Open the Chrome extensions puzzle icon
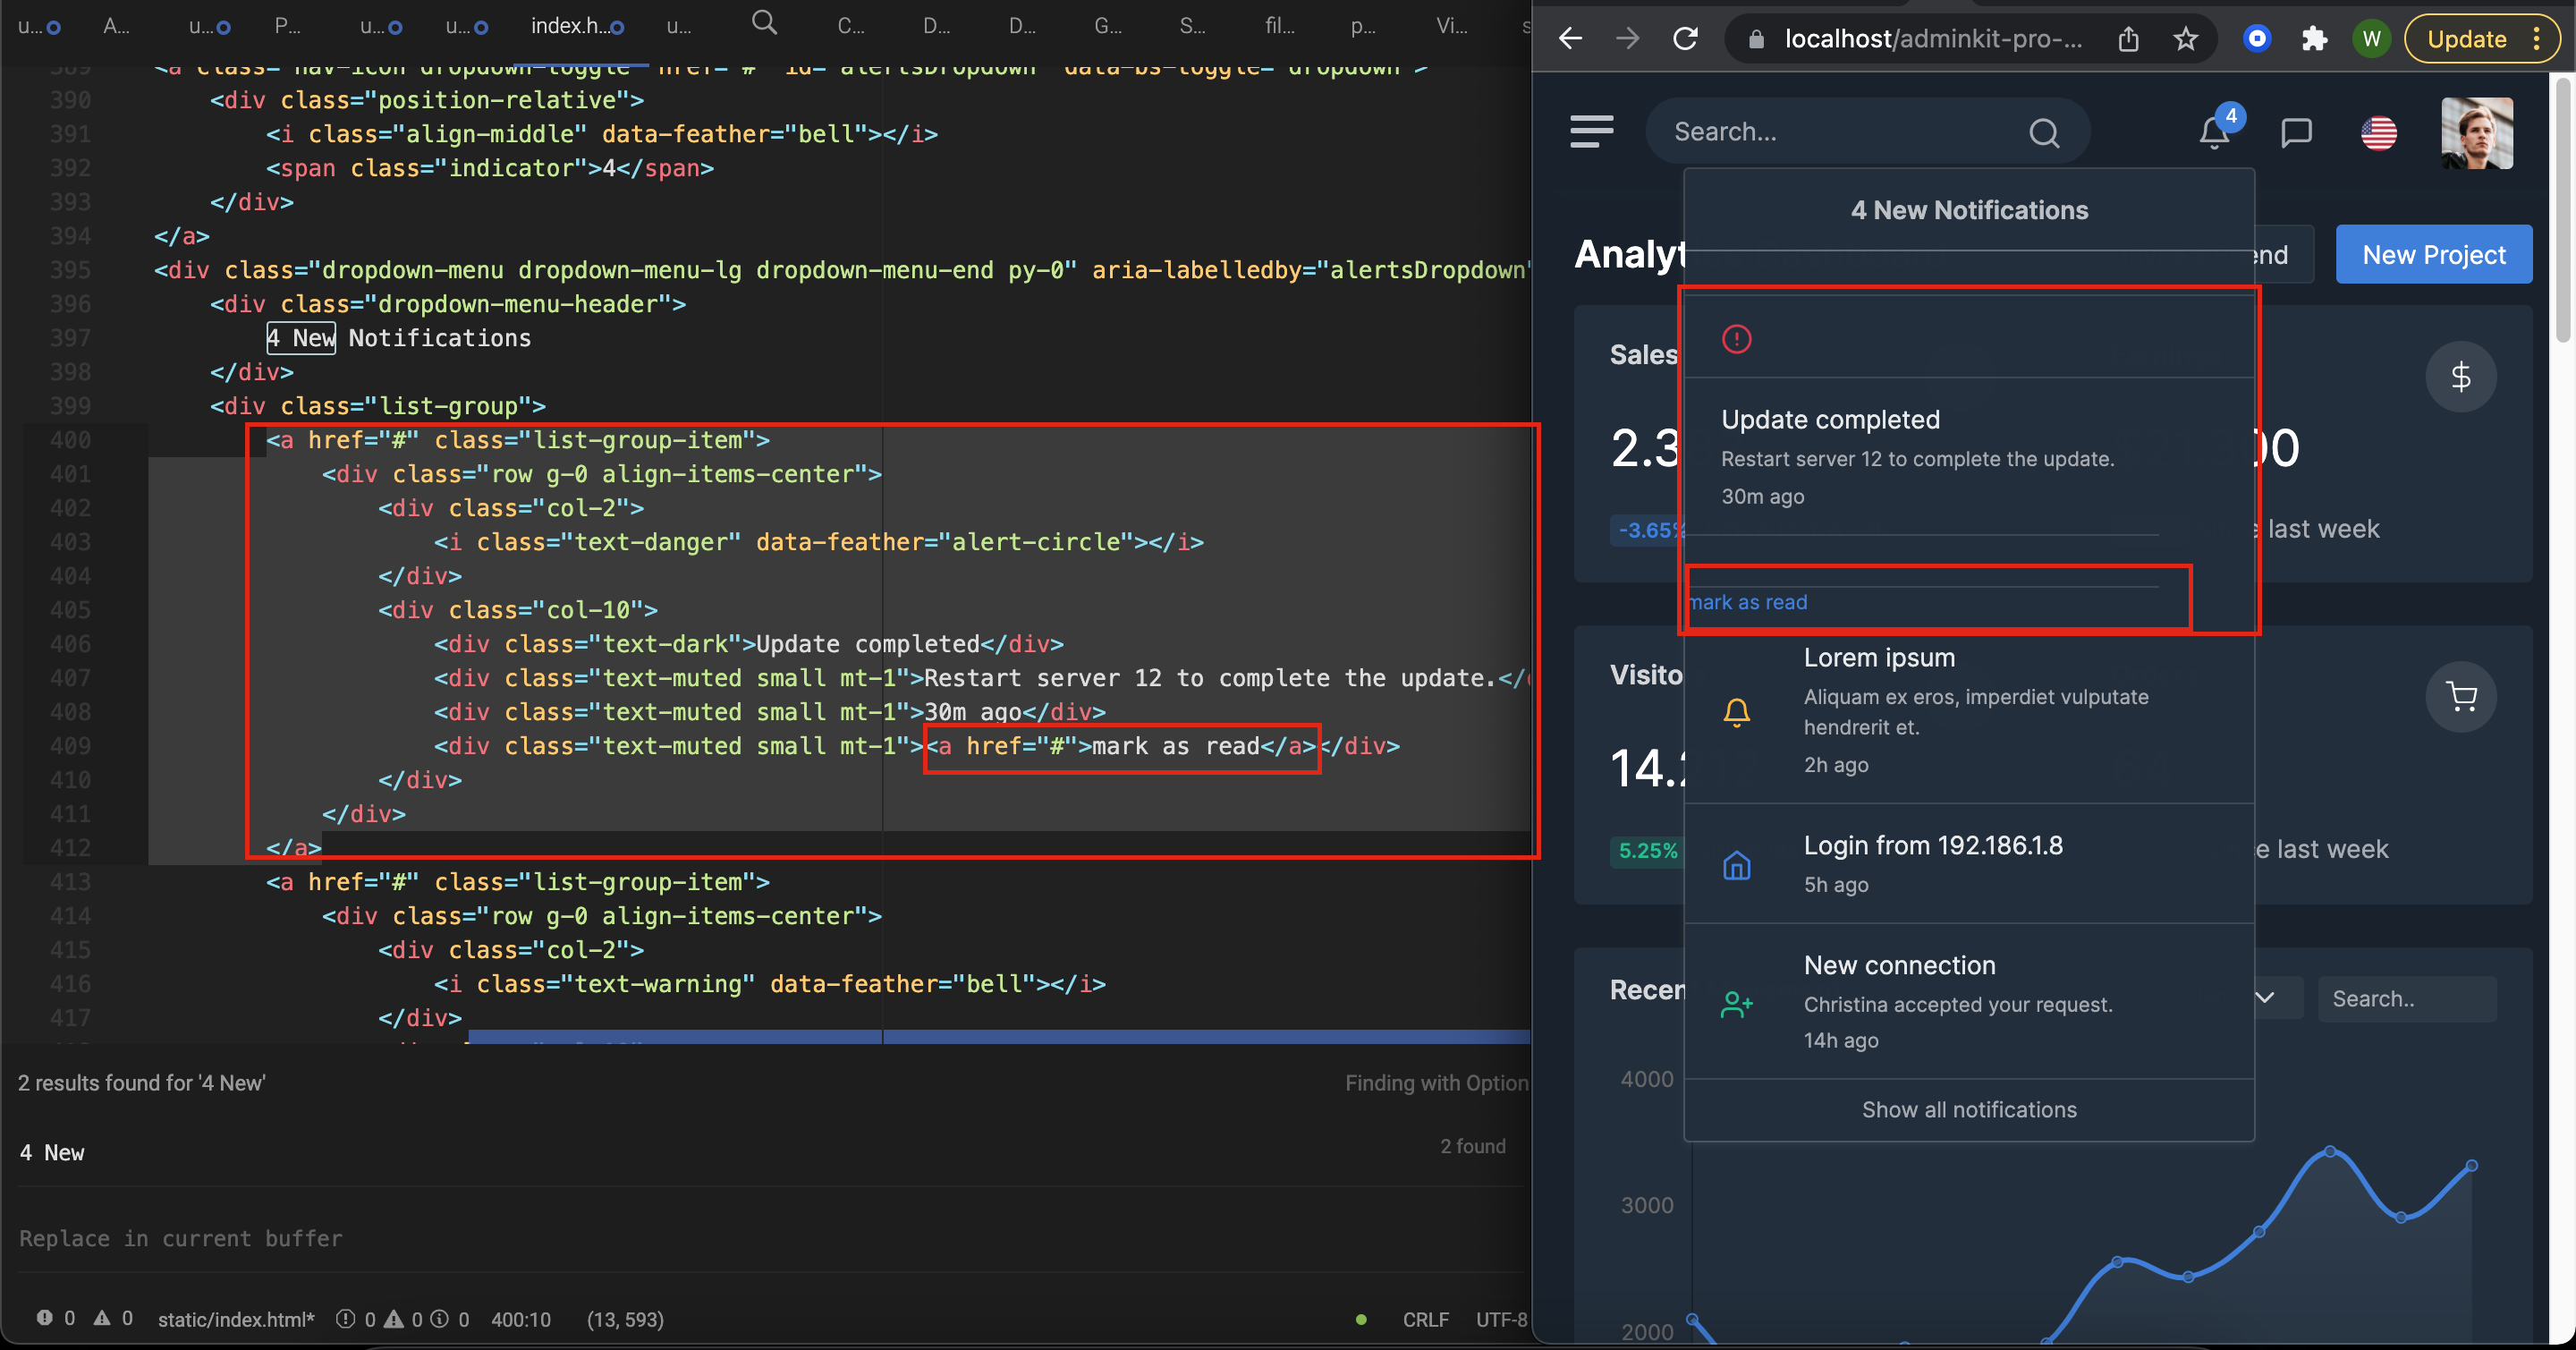Viewport: 2576px width, 1350px height. click(x=2314, y=39)
